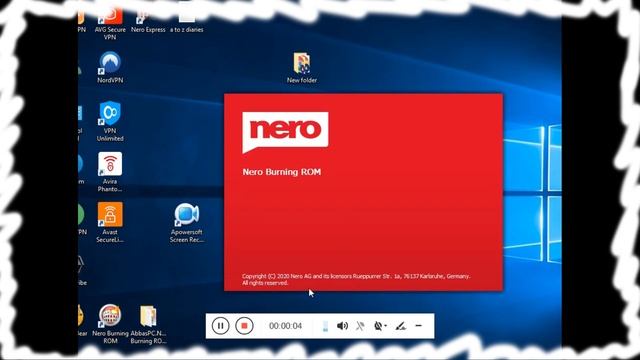This screenshot has width=640, height=360.
Task: Select the a to z diaries desktop icon
Action: pyautogui.click(x=187, y=20)
